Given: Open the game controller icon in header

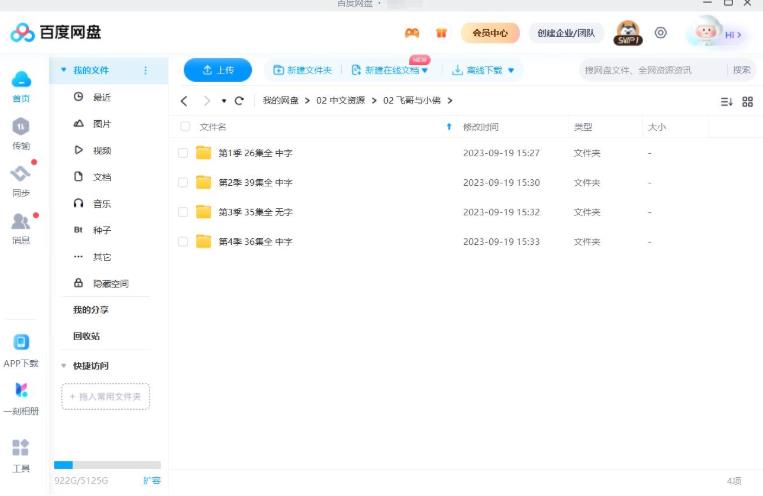Looking at the screenshot, I should click(x=412, y=33).
